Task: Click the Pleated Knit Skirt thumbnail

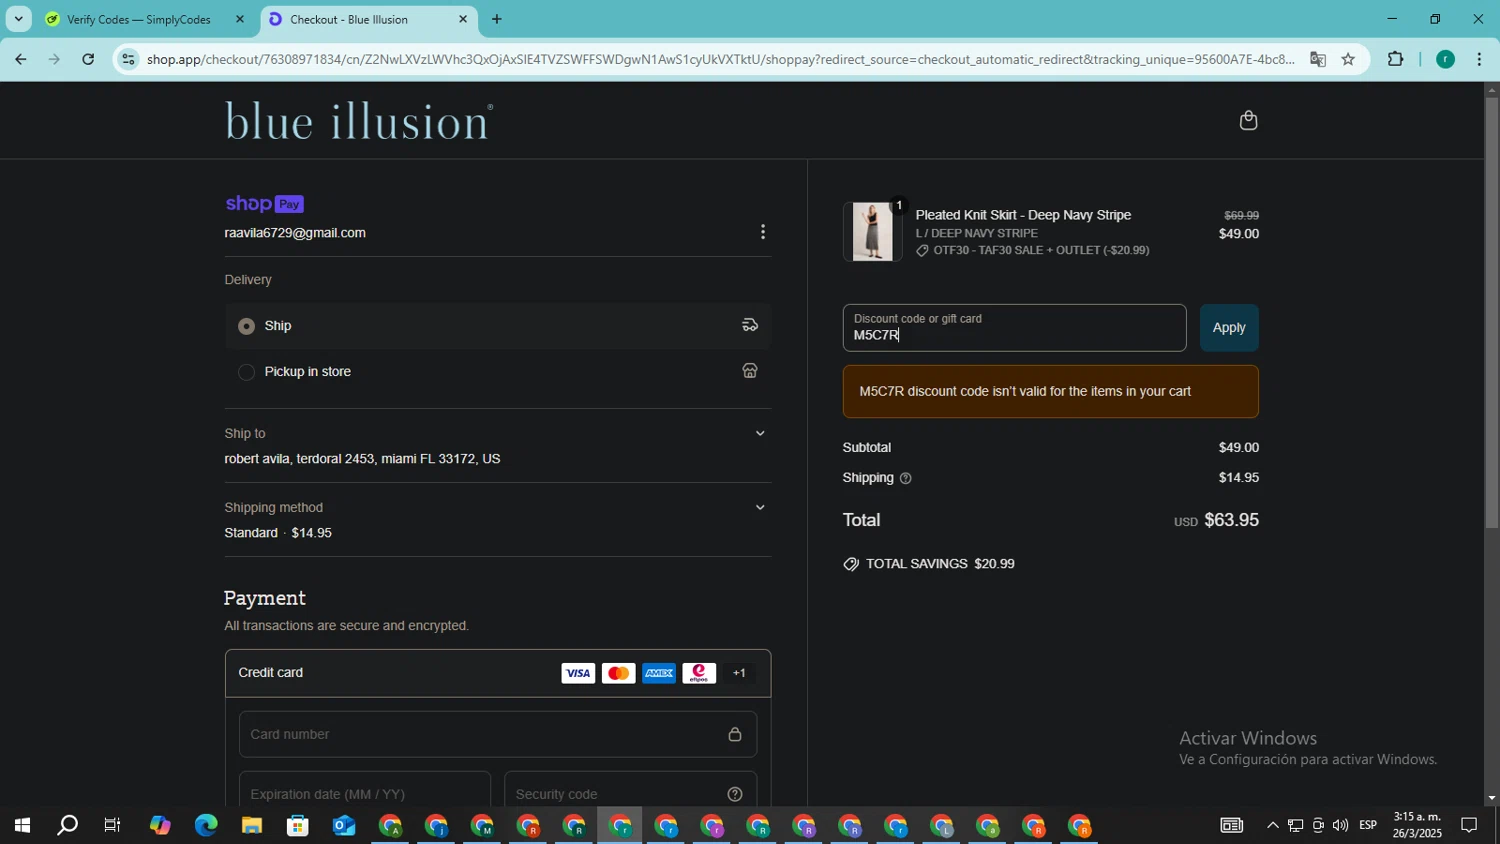Action: point(872,232)
